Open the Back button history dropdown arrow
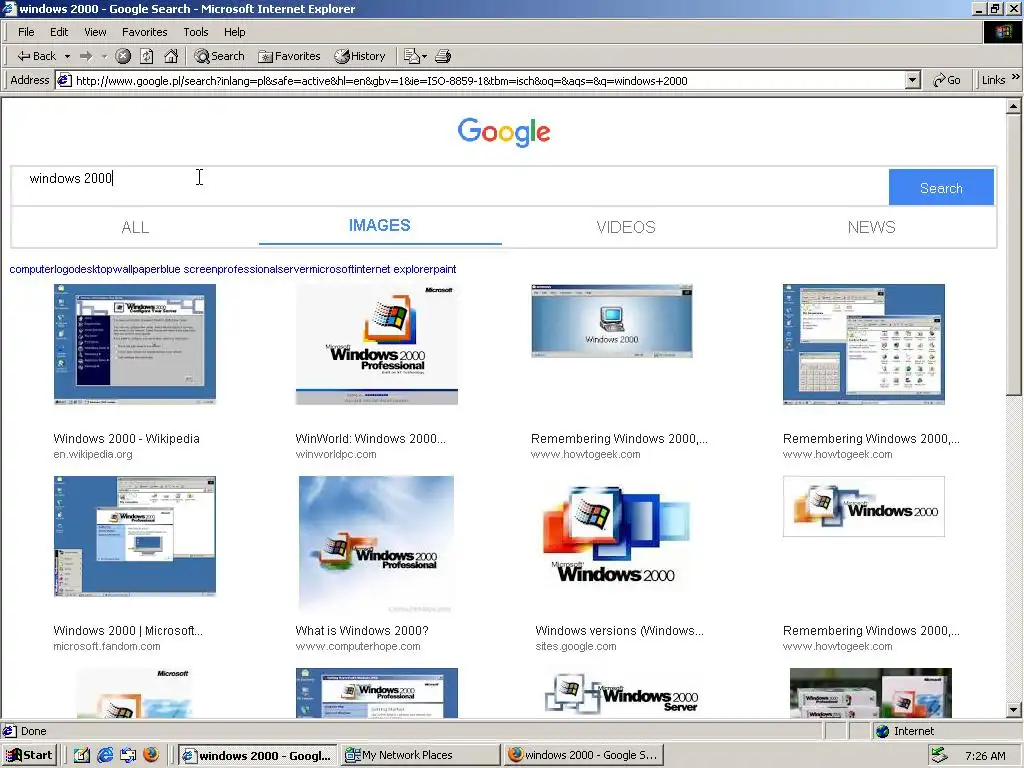The height and width of the screenshot is (768, 1024). pyautogui.click(x=67, y=56)
